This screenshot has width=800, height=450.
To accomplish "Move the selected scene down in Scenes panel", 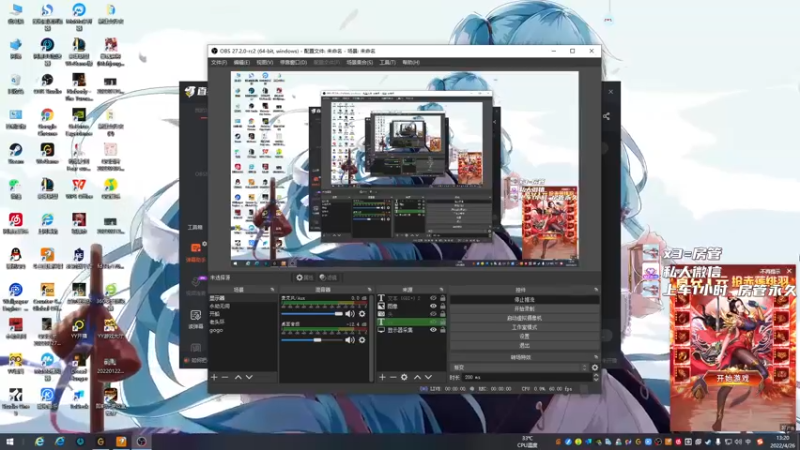I will click(x=249, y=377).
